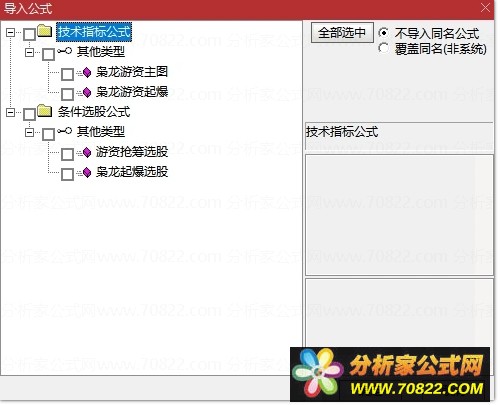
Task: Click the key icon of 其他类型 under 技术指标公式
Action: 64,51
